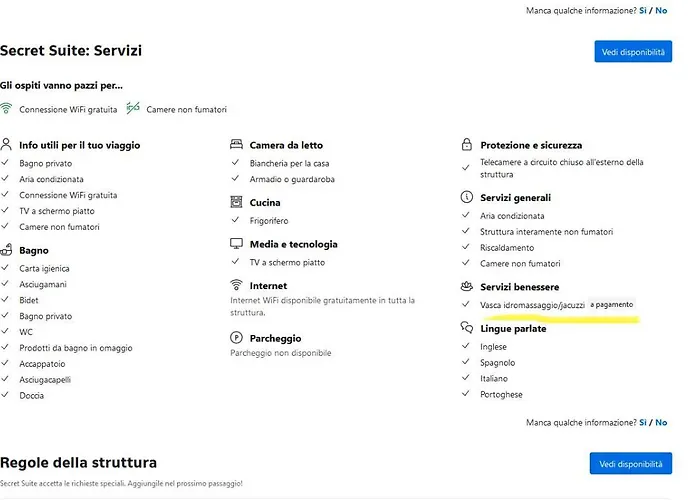Click the no-smoking icon beside Camere non fumatori
The image size is (700, 500).
click(x=133, y=107)
